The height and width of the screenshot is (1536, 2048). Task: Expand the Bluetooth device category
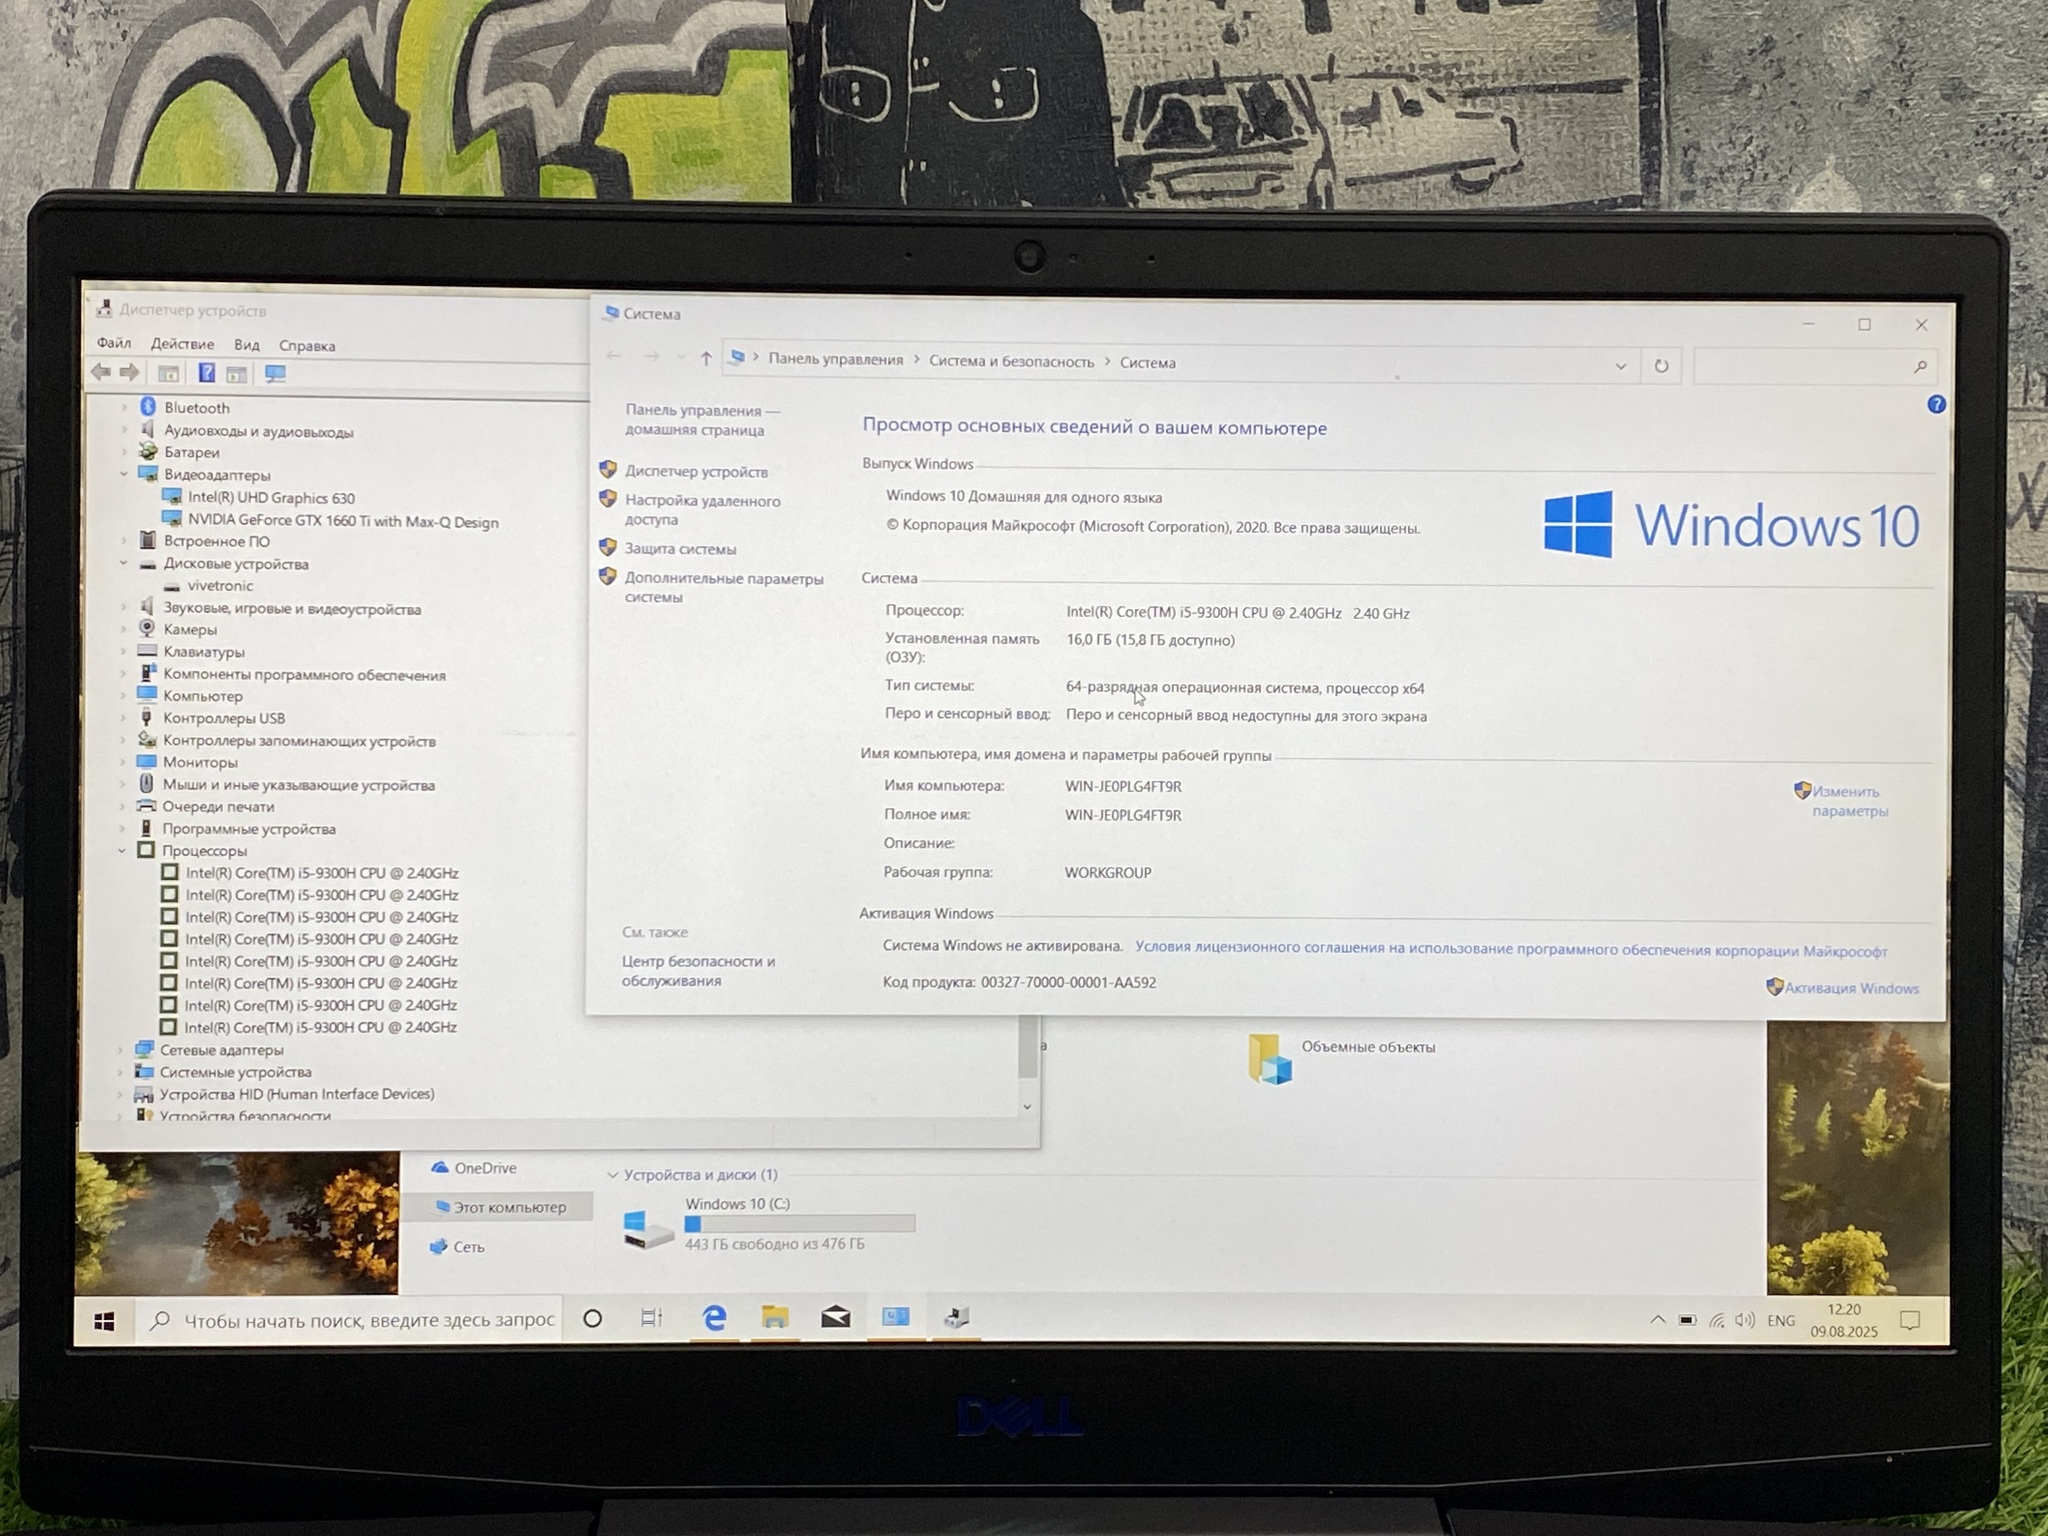(125, 407)
